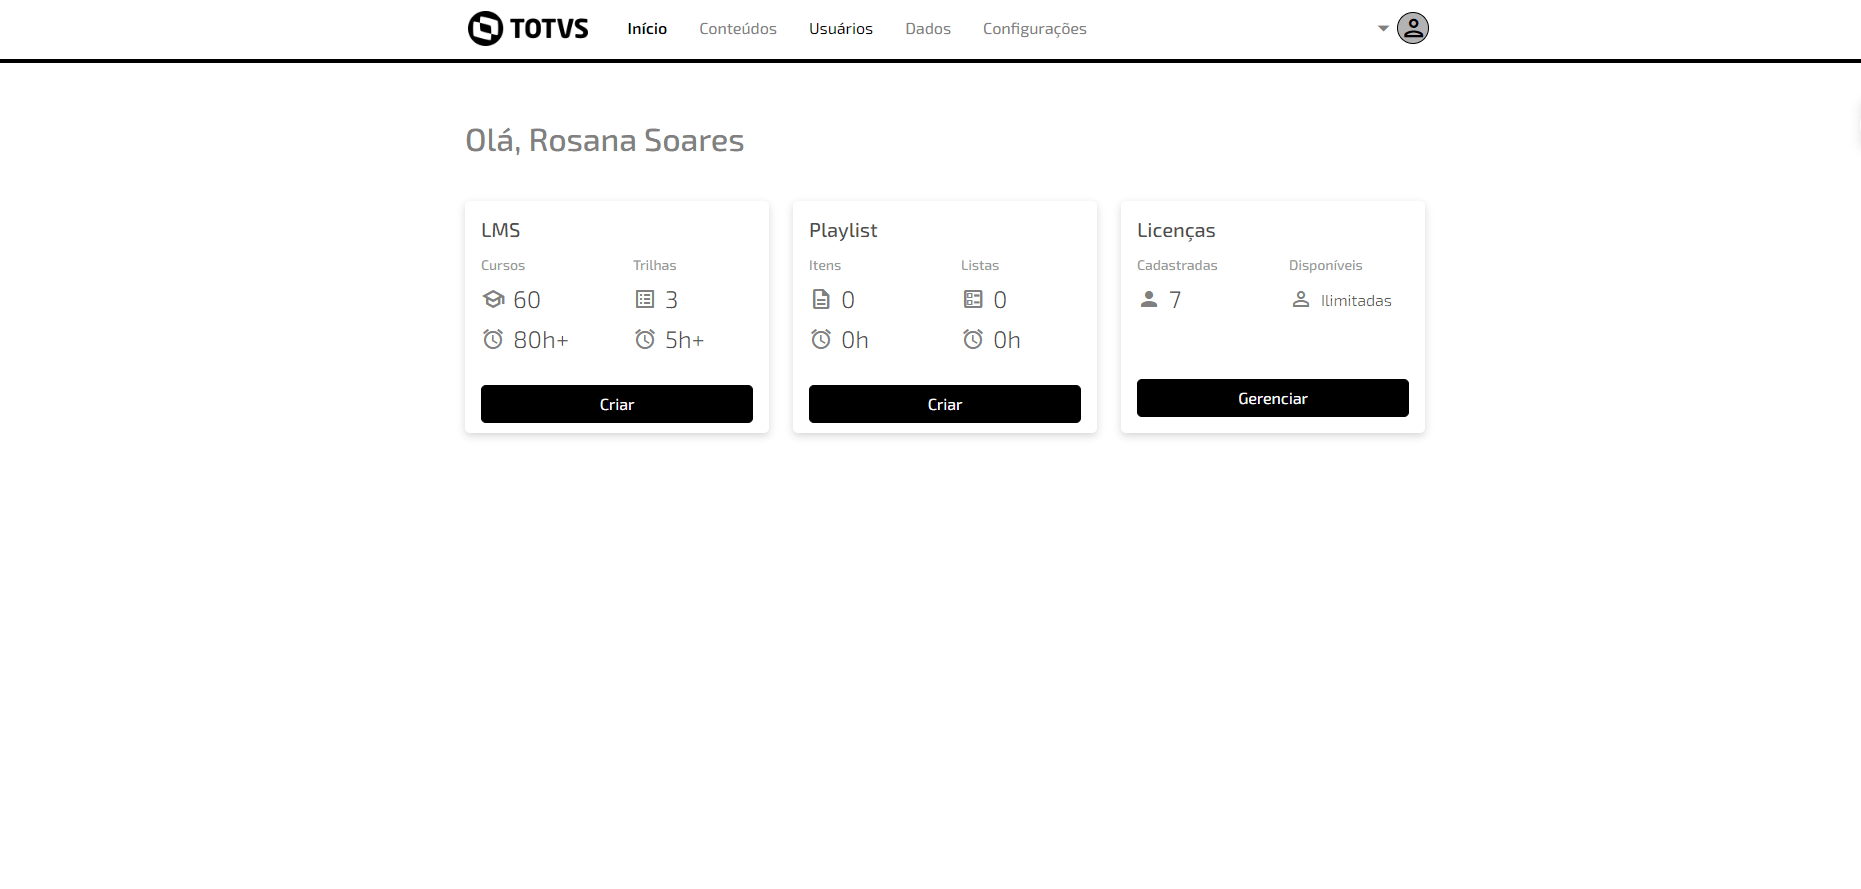The image size is (1861, 889).
Task: Click the Licenças card title
Action: [x=1176, y=231]
